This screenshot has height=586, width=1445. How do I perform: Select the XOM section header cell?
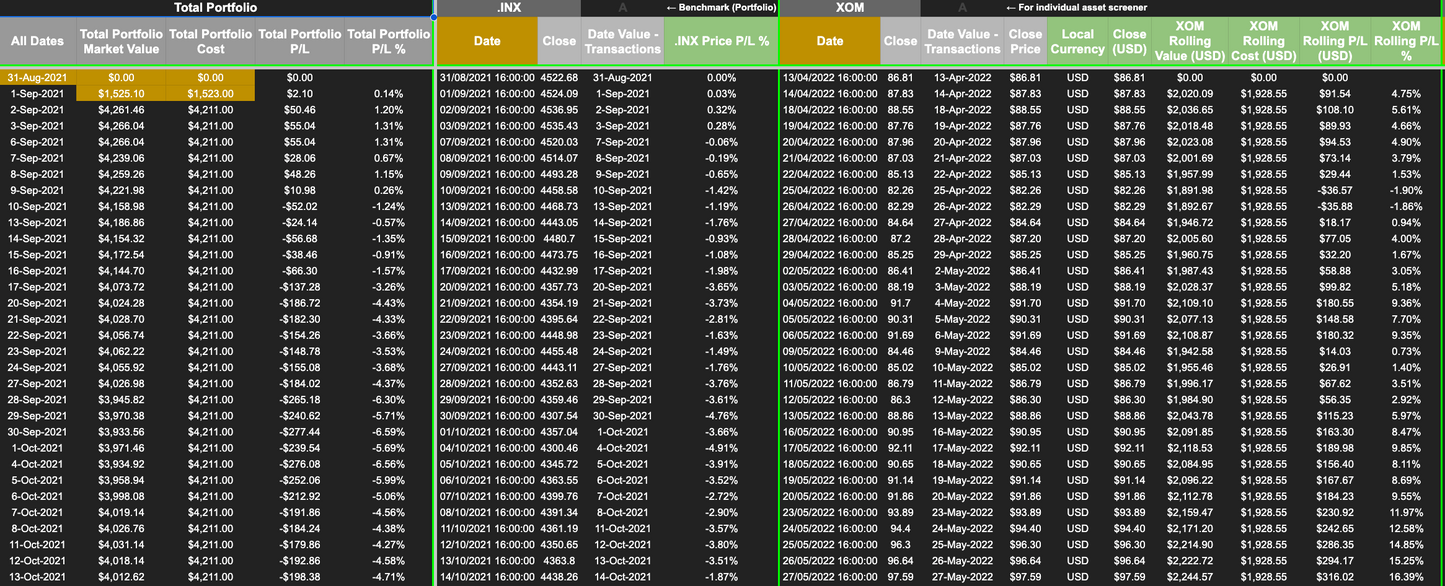tap(850, 8)
